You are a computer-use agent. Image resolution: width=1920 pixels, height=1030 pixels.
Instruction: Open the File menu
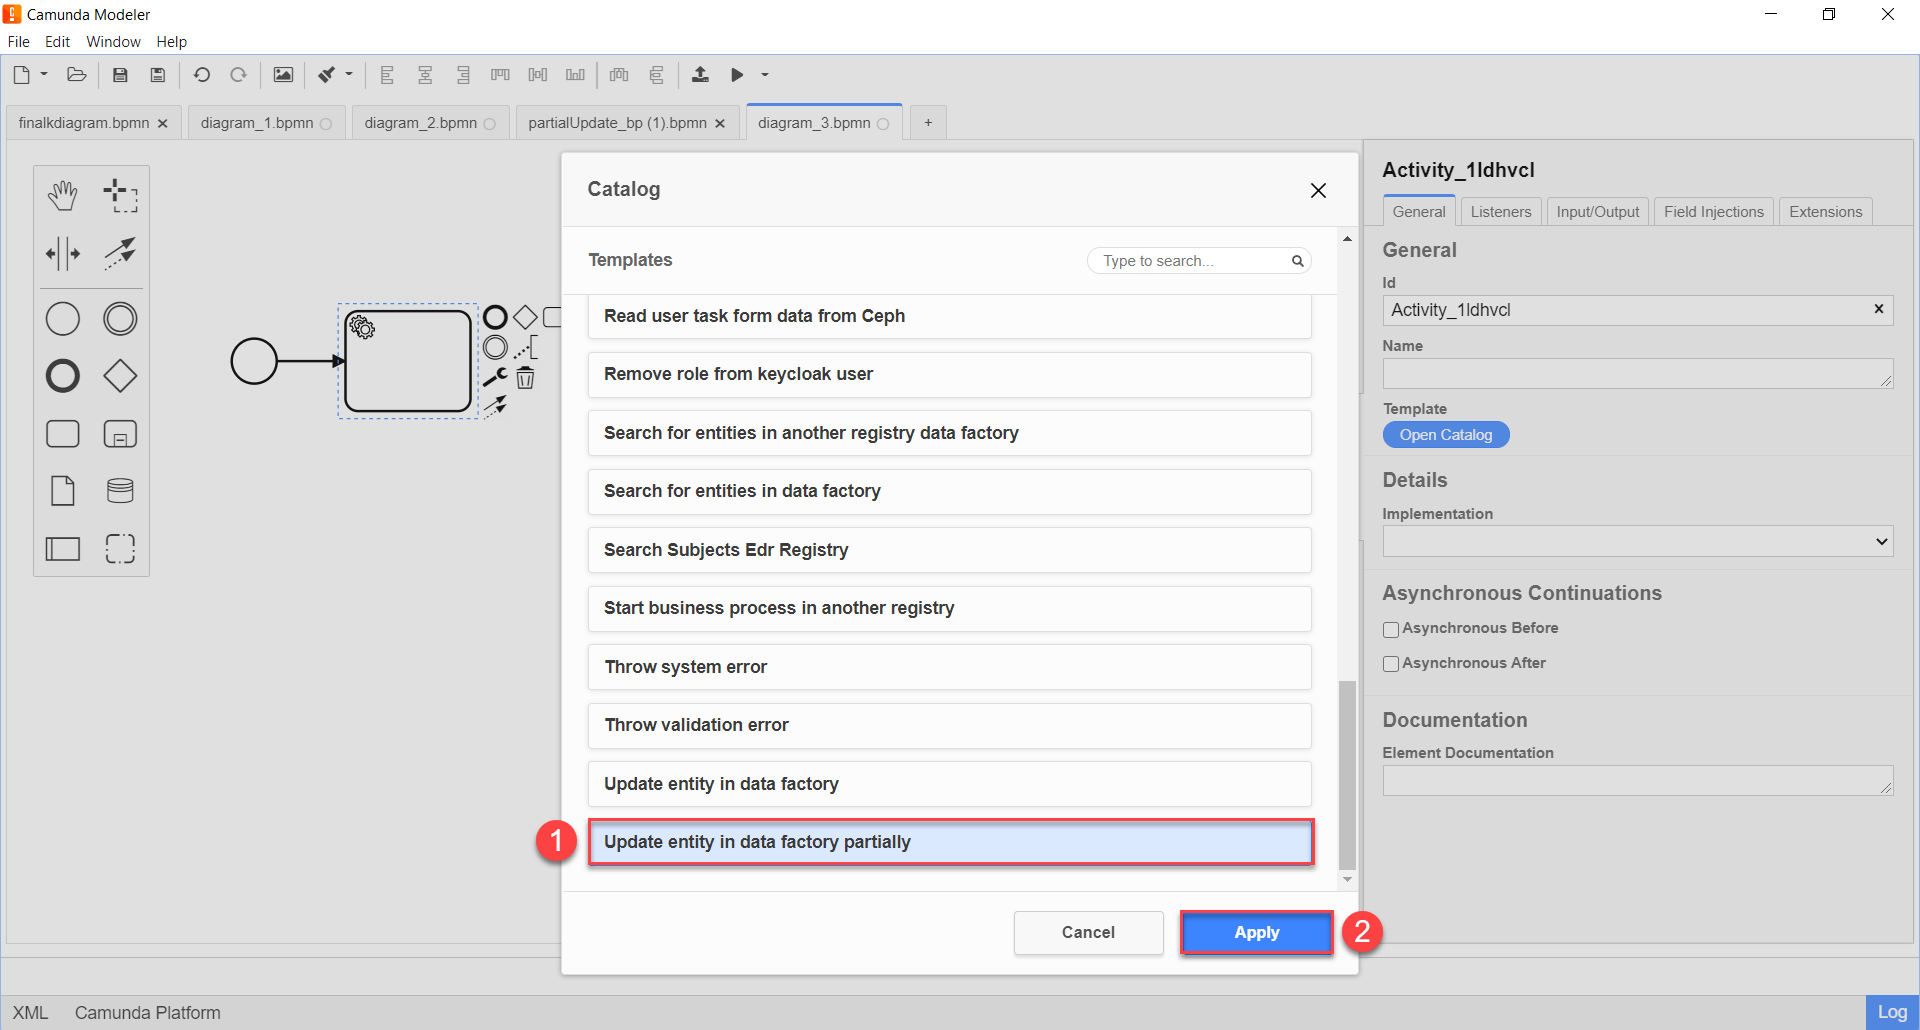pyautogui.click(x=18, y=42)
